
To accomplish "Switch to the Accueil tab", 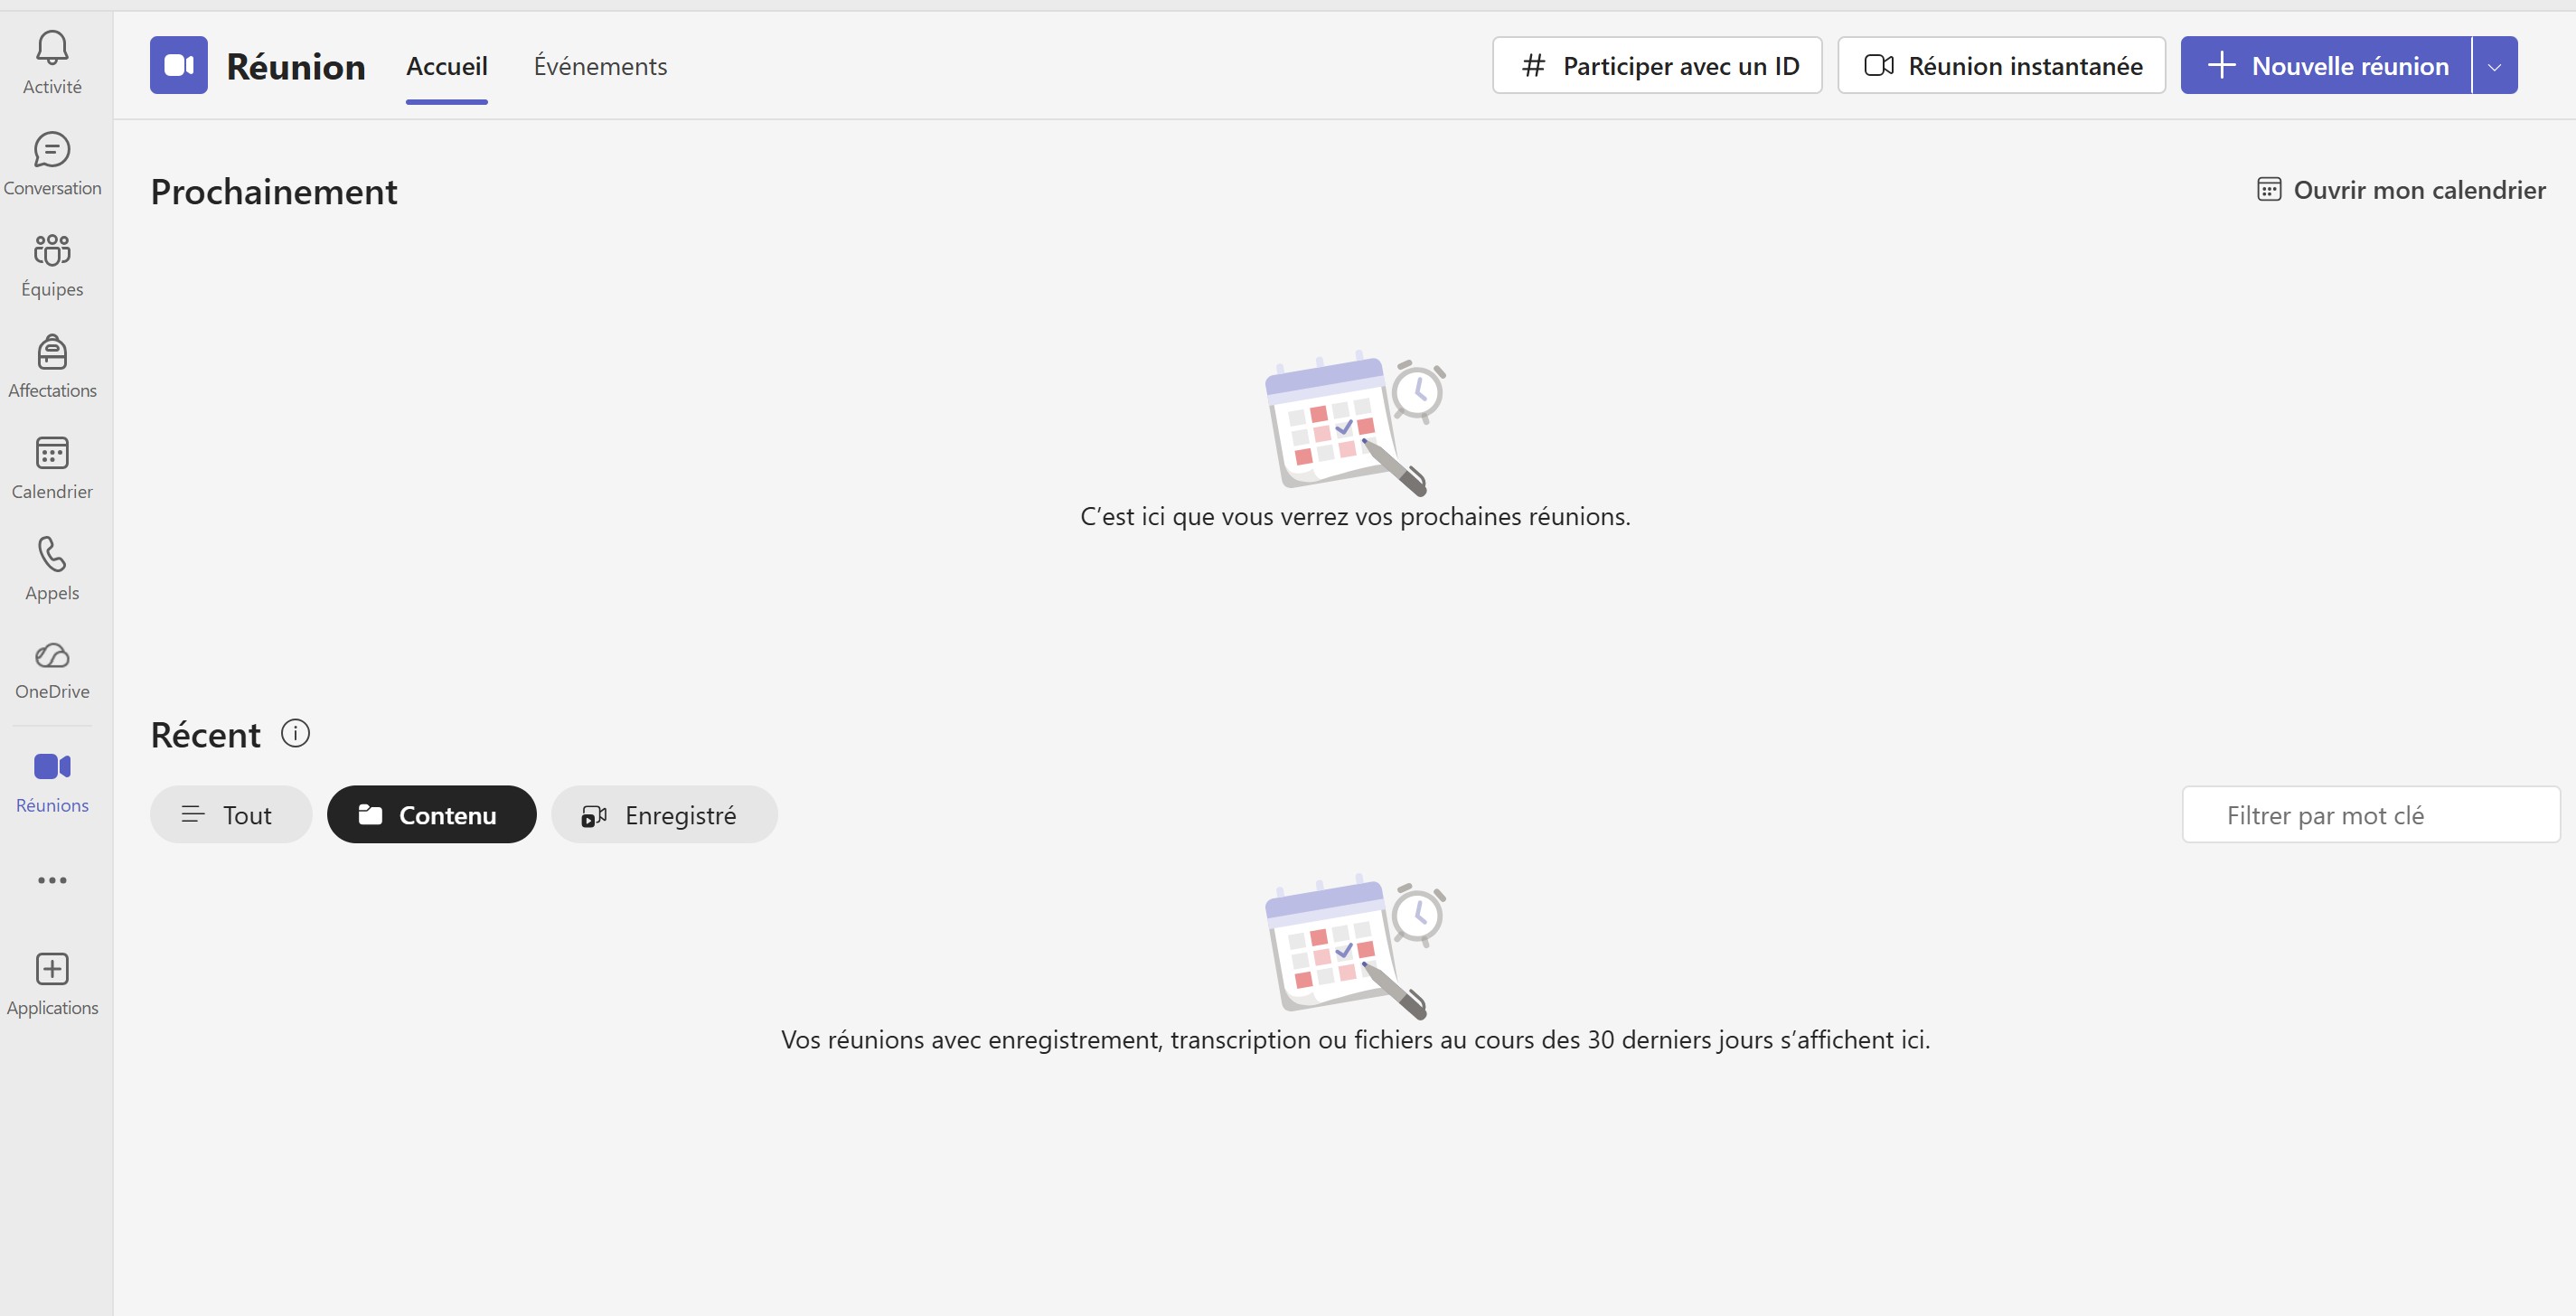I will pyautogui.click(x=446, y=66).
